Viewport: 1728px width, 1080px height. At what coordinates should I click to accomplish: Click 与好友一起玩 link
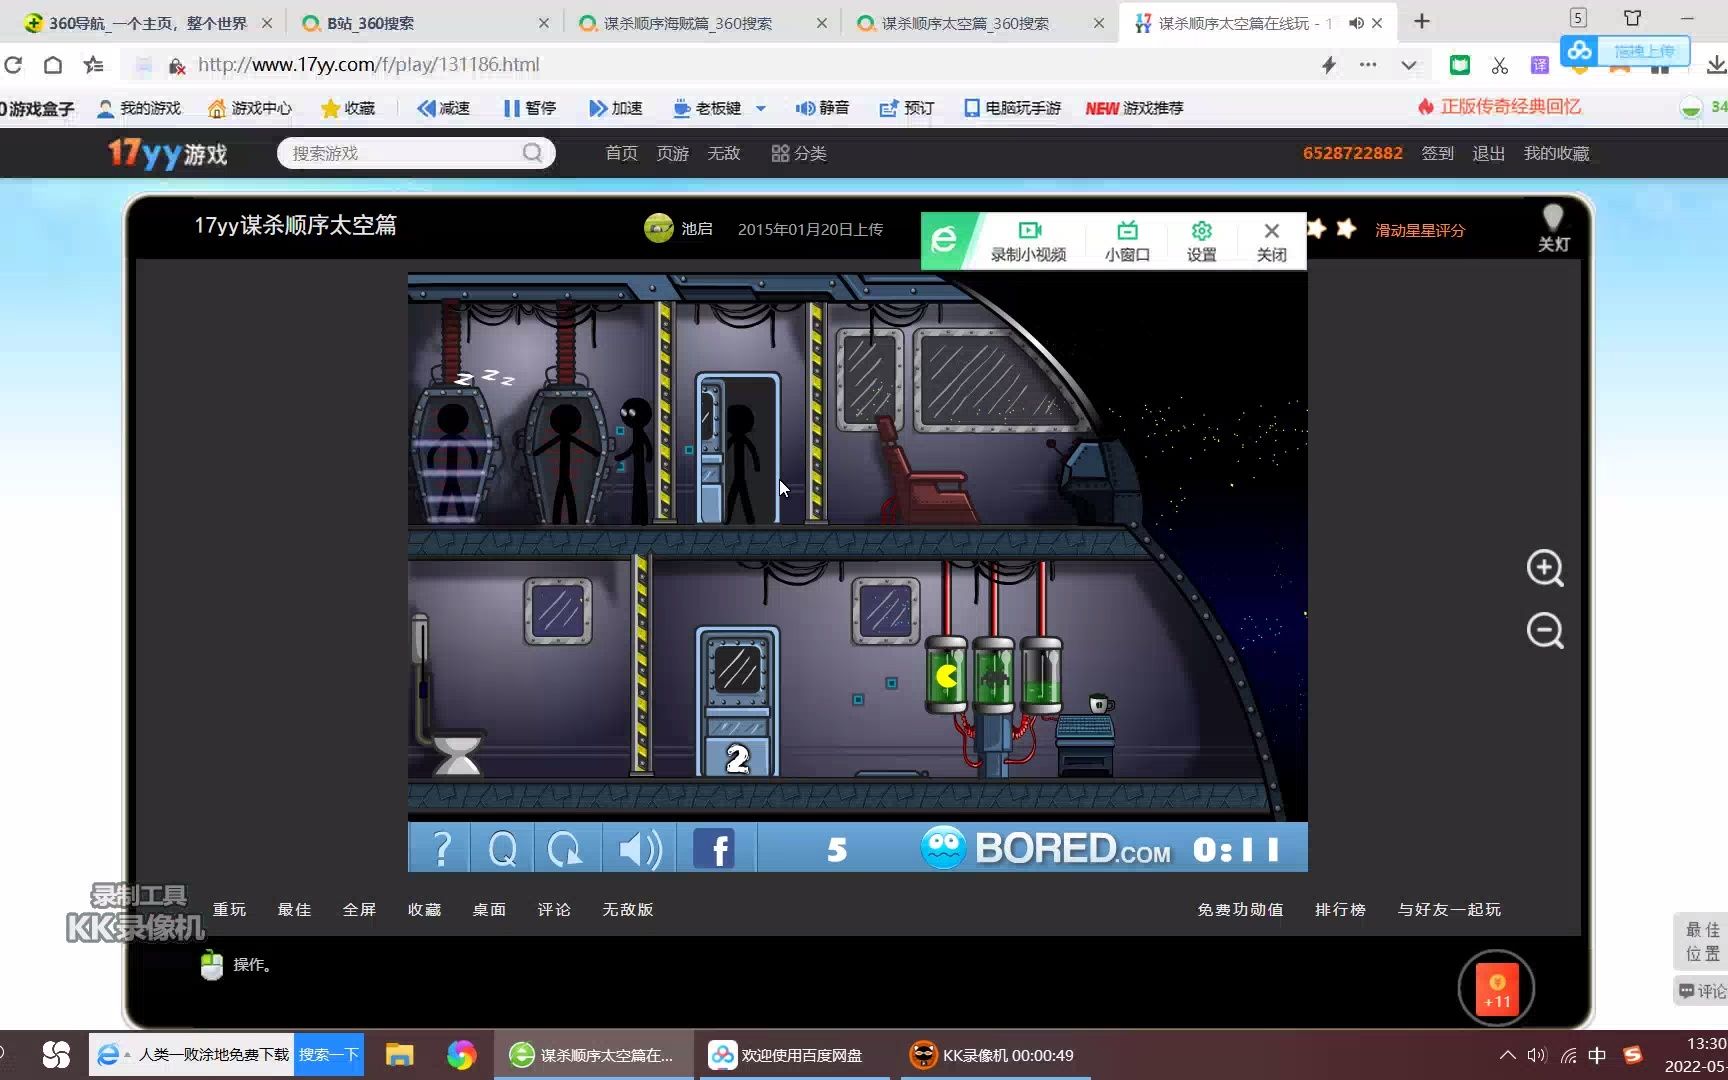1449,909
